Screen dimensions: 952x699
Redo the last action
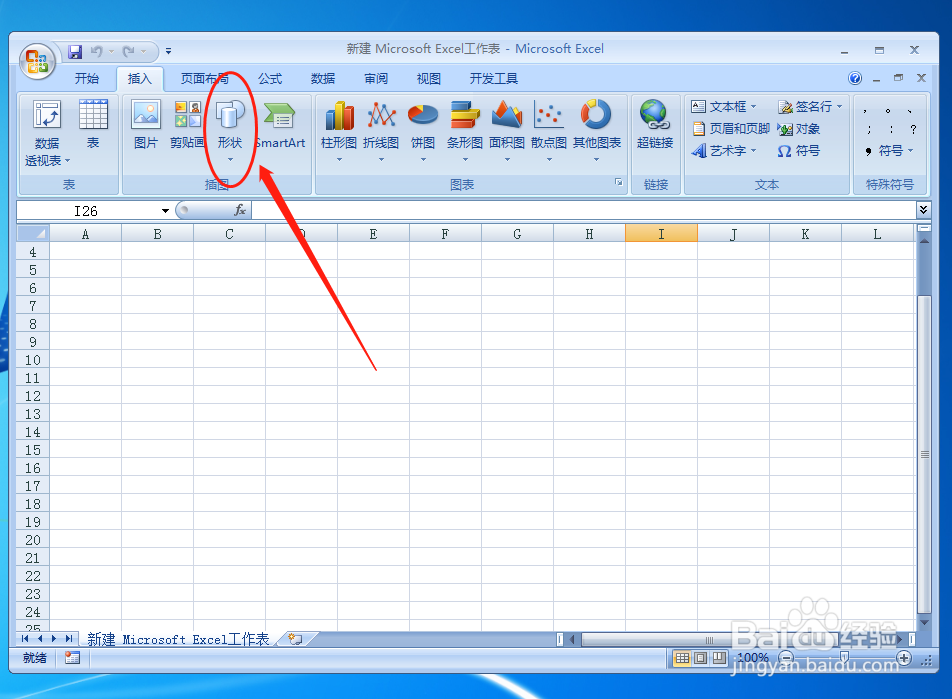click(128, 52)
